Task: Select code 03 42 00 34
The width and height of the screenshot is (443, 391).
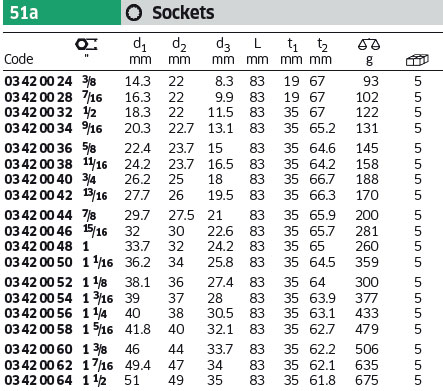Action: (38, 128)
